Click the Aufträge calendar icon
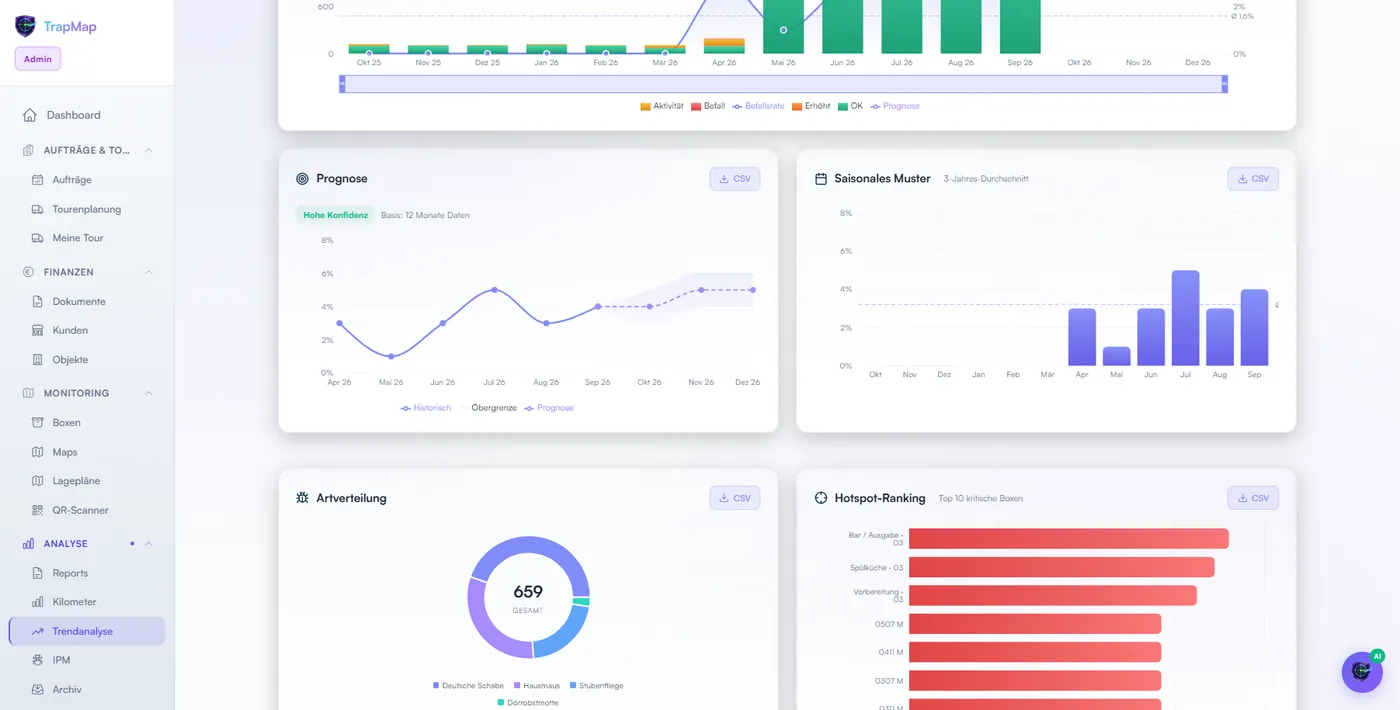 [38, 180]
